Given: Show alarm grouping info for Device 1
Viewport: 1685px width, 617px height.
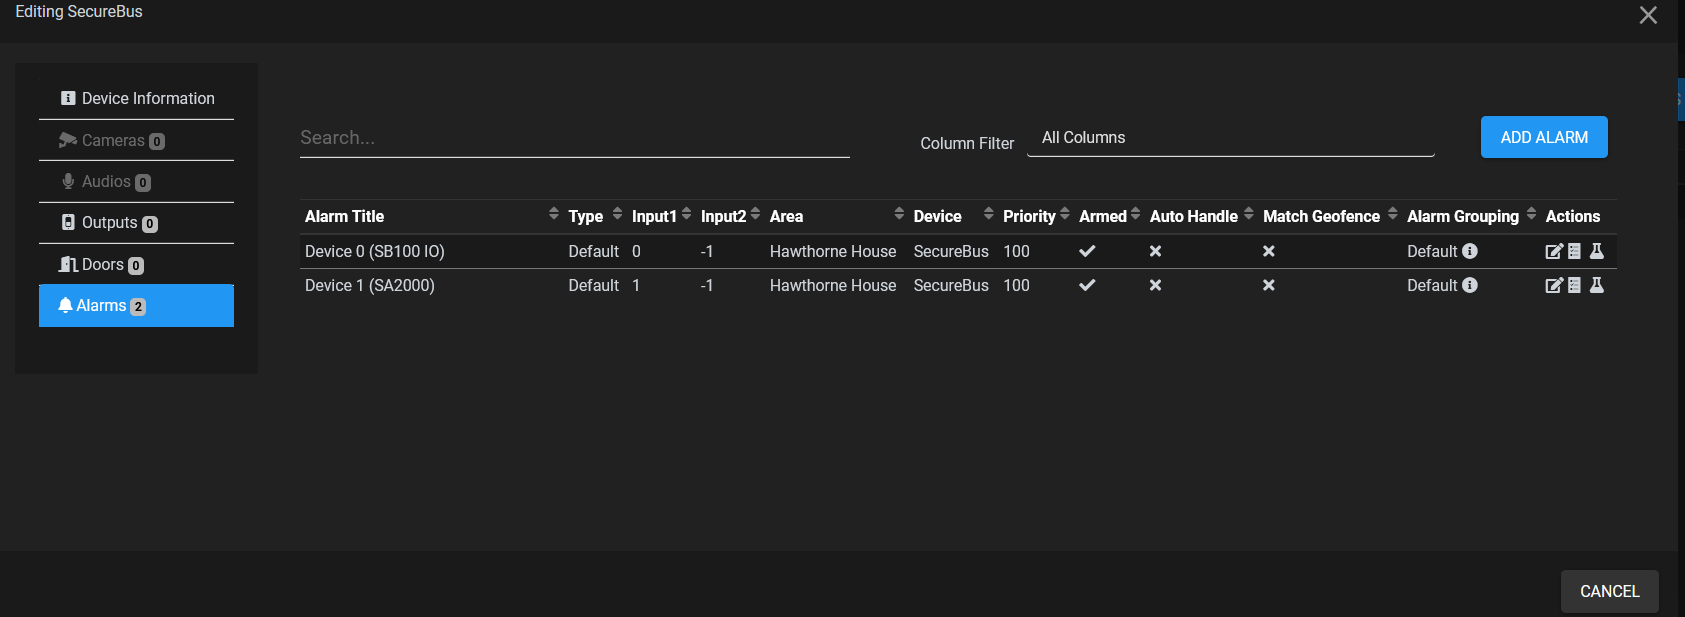Looking at the screenshot, I should click(x=1470, y=286).
